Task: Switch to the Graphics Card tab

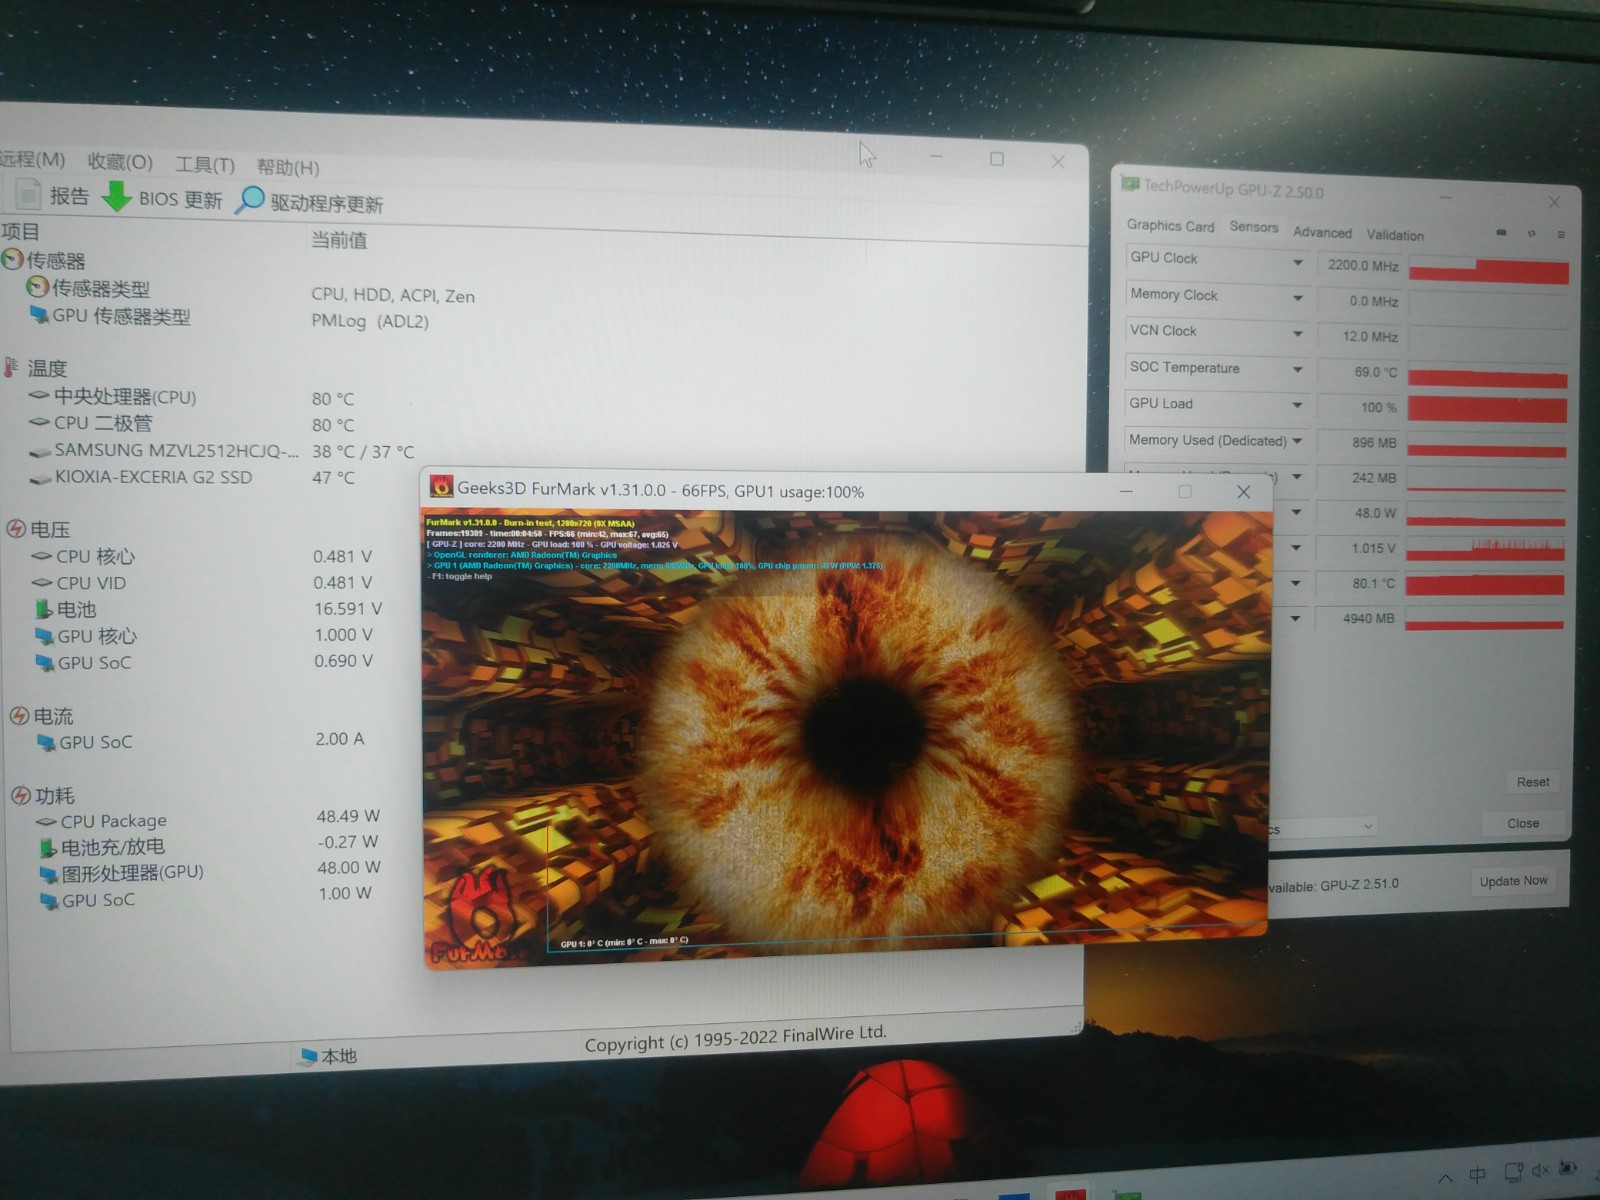Action: [1170, 226]
